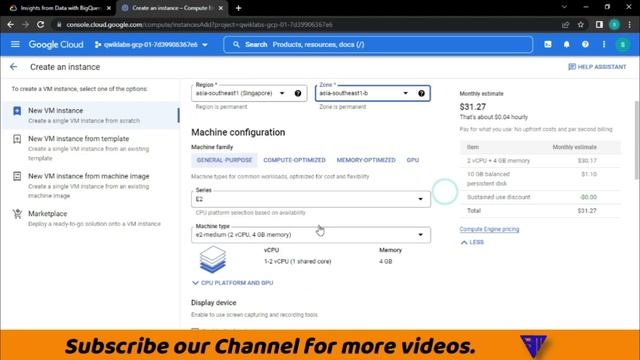The height and width of the screenshot is (360, 640).
Task: Collapse the estimate details with LESS
Action: (472, 242)
